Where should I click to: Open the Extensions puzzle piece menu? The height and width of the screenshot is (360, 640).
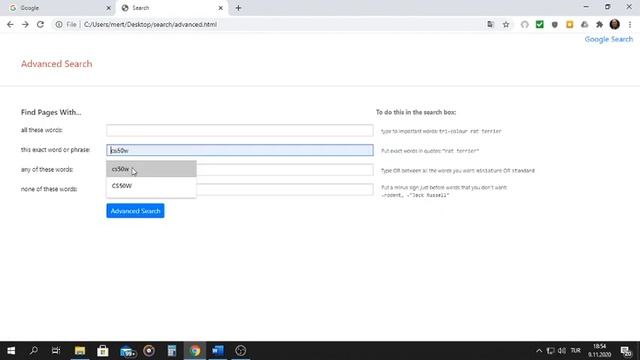599,24
